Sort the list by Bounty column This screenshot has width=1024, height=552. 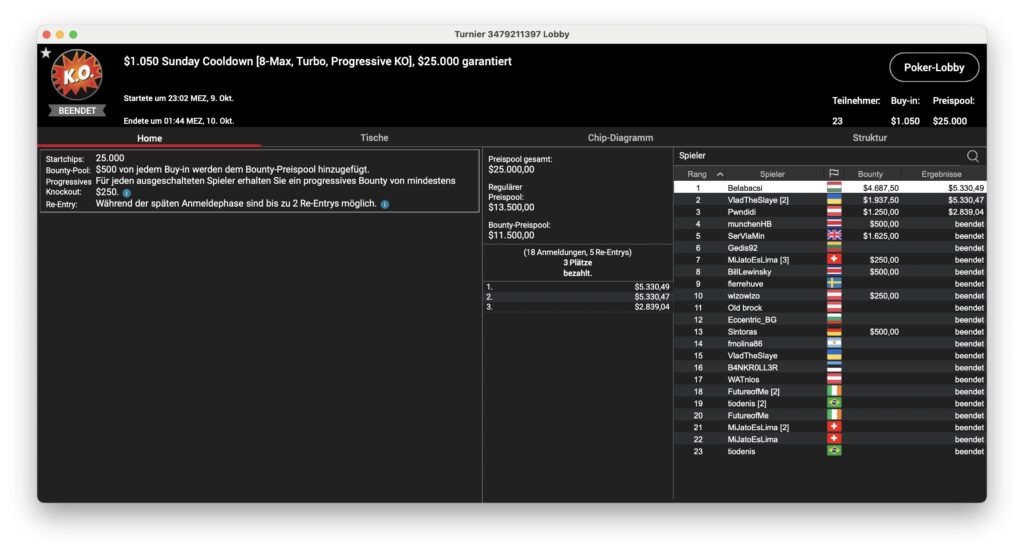[x=870, y=174]
